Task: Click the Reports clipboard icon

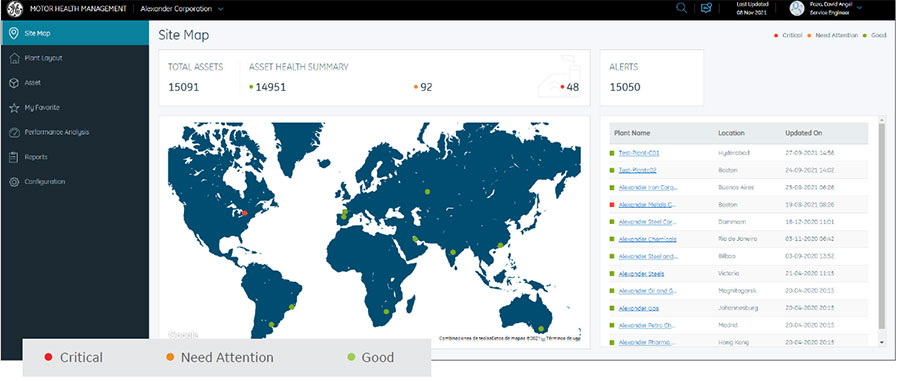Action: tap(14, 157)
